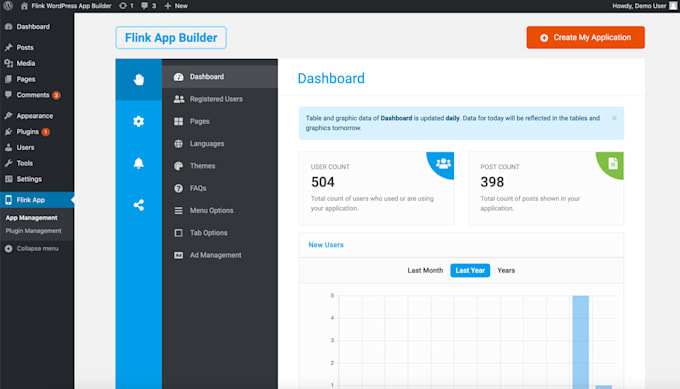Open the WordPress Settings menu item

pos(37,179)
